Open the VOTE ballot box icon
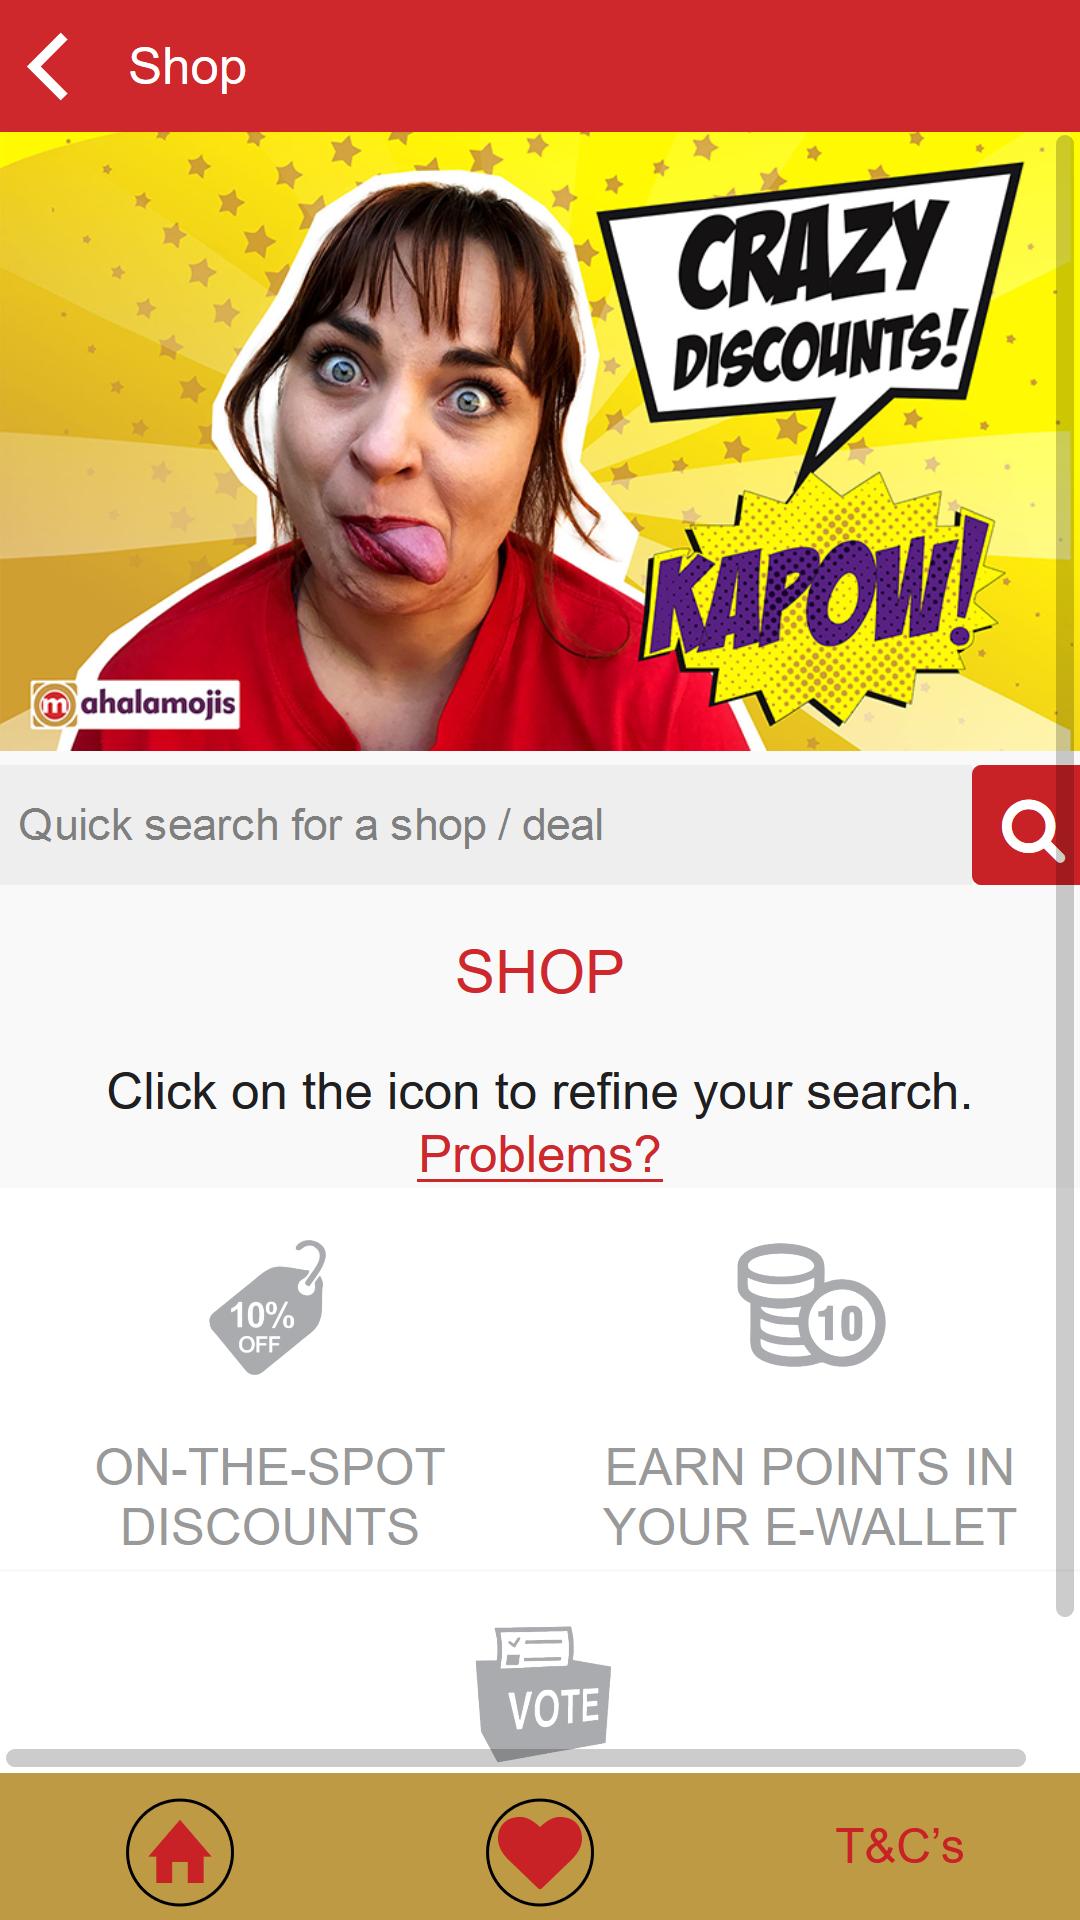This screenshot has width=1080, height=1920. [x=543, y=1692]
